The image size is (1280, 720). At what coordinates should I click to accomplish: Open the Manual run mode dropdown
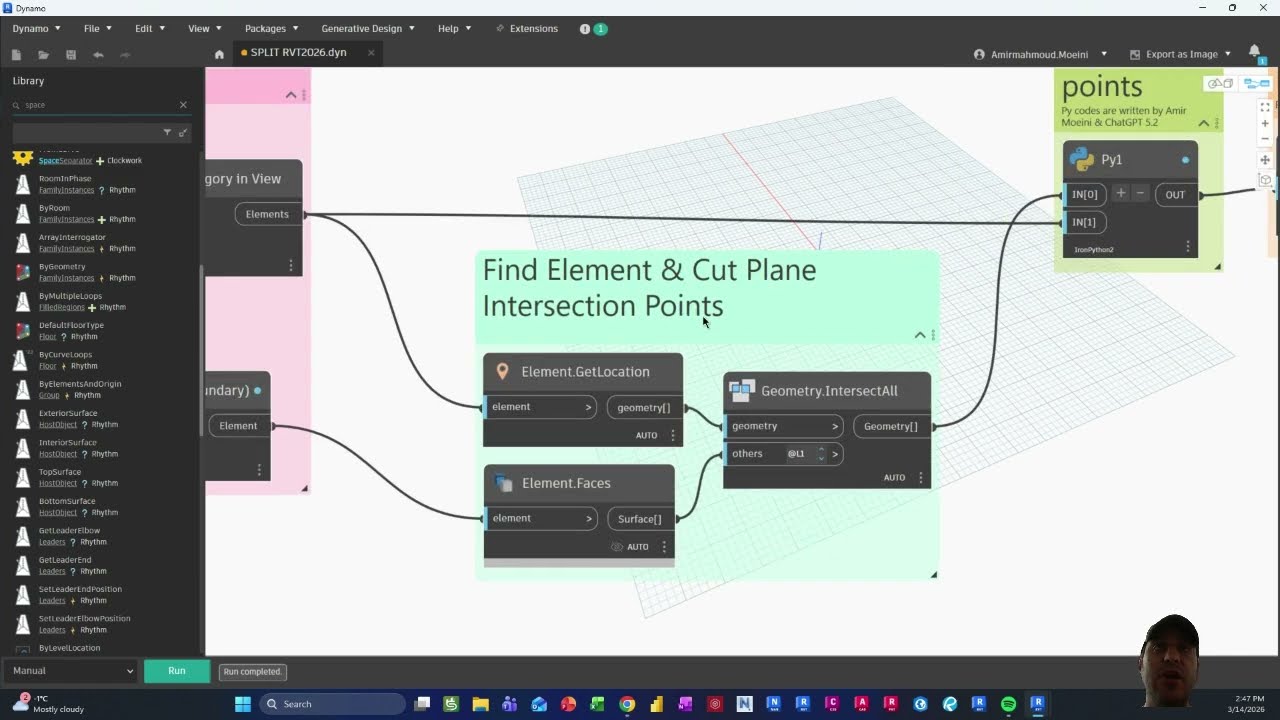72,671
